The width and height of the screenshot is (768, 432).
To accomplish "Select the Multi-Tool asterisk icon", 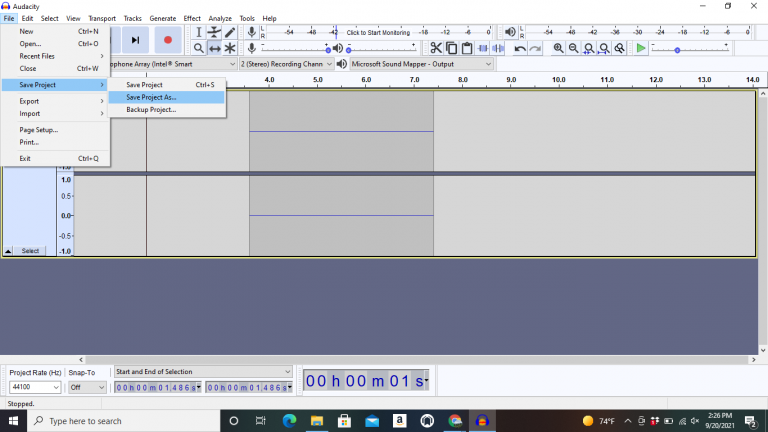I will coord(230,48).
